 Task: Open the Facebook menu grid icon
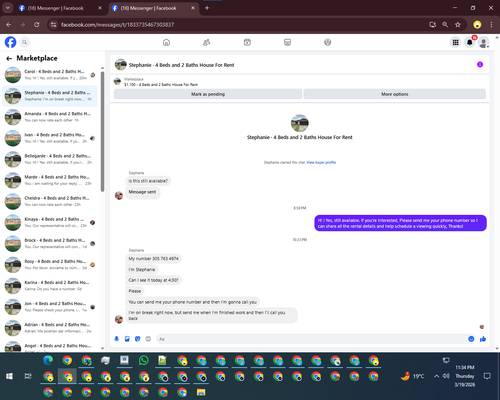click(455, 42)
